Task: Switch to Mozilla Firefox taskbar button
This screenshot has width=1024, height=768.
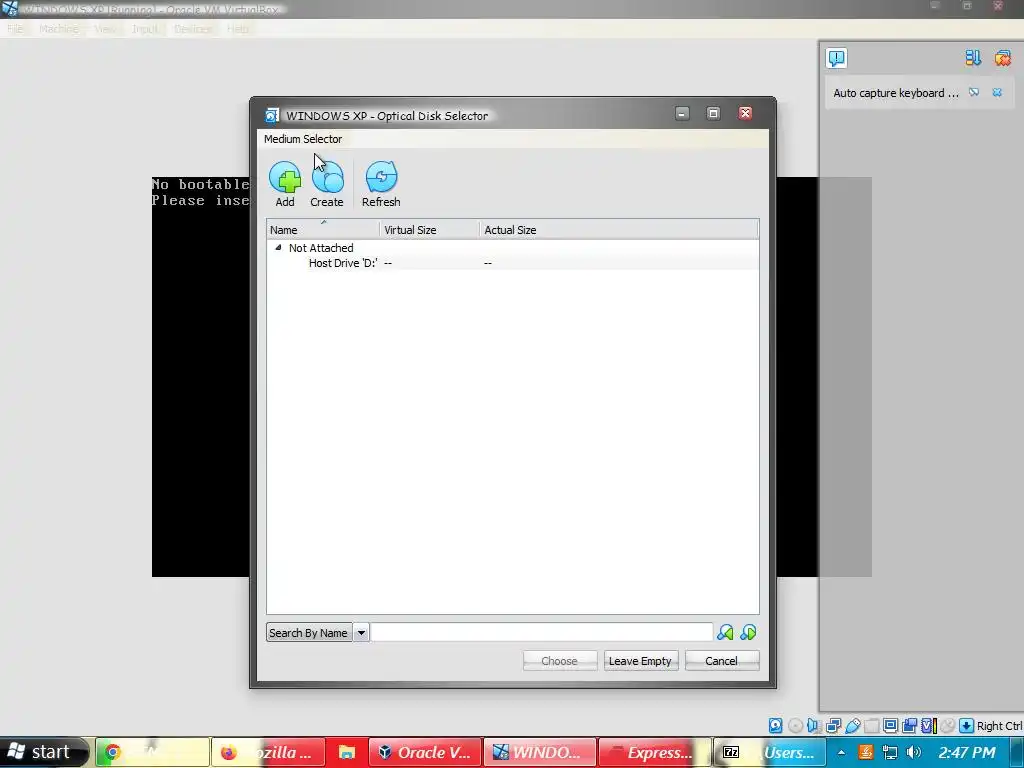Action: [x=268, y=752]
